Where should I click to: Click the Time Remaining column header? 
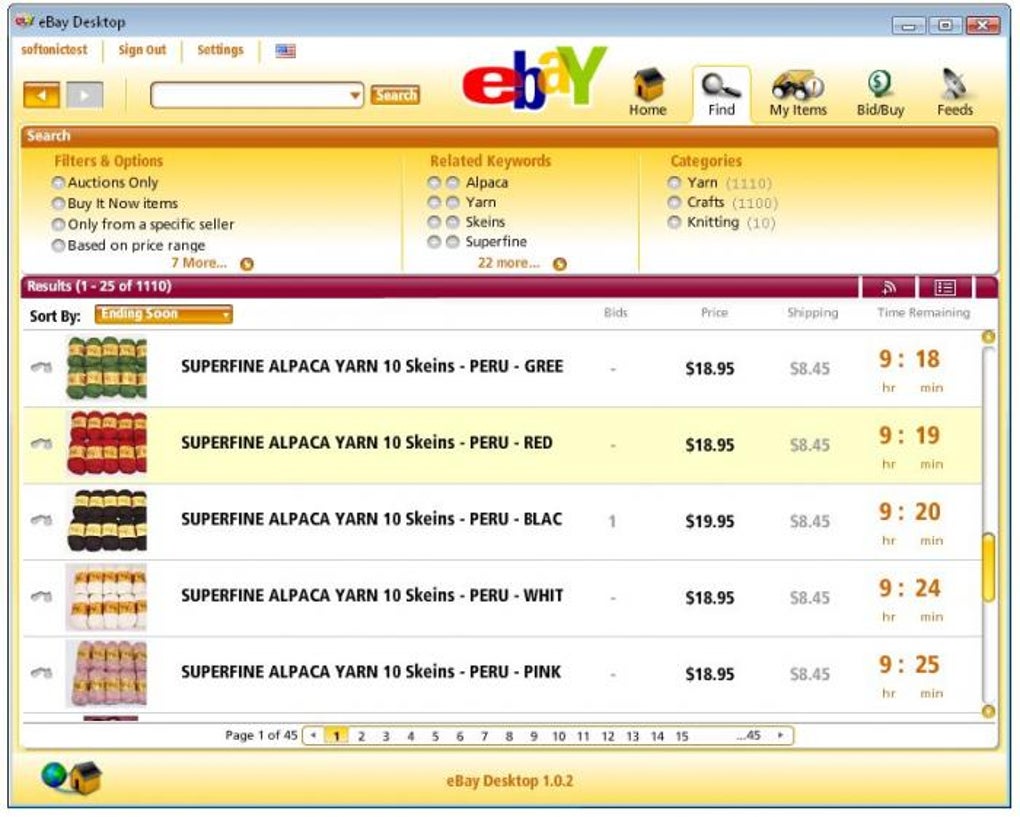point(923,313)
